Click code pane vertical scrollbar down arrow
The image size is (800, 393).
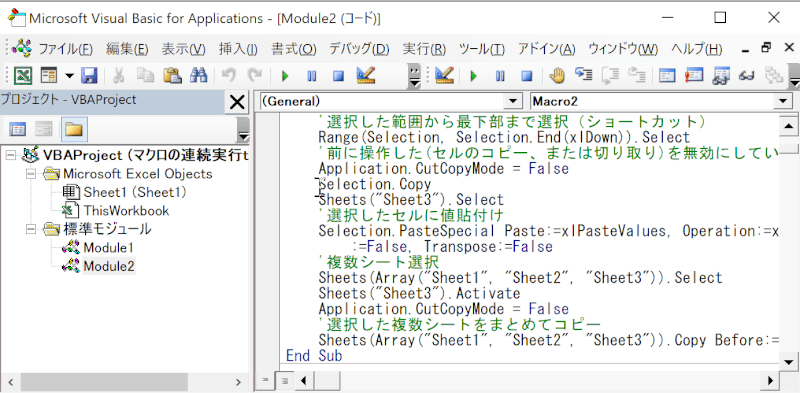tap(789, 362)
